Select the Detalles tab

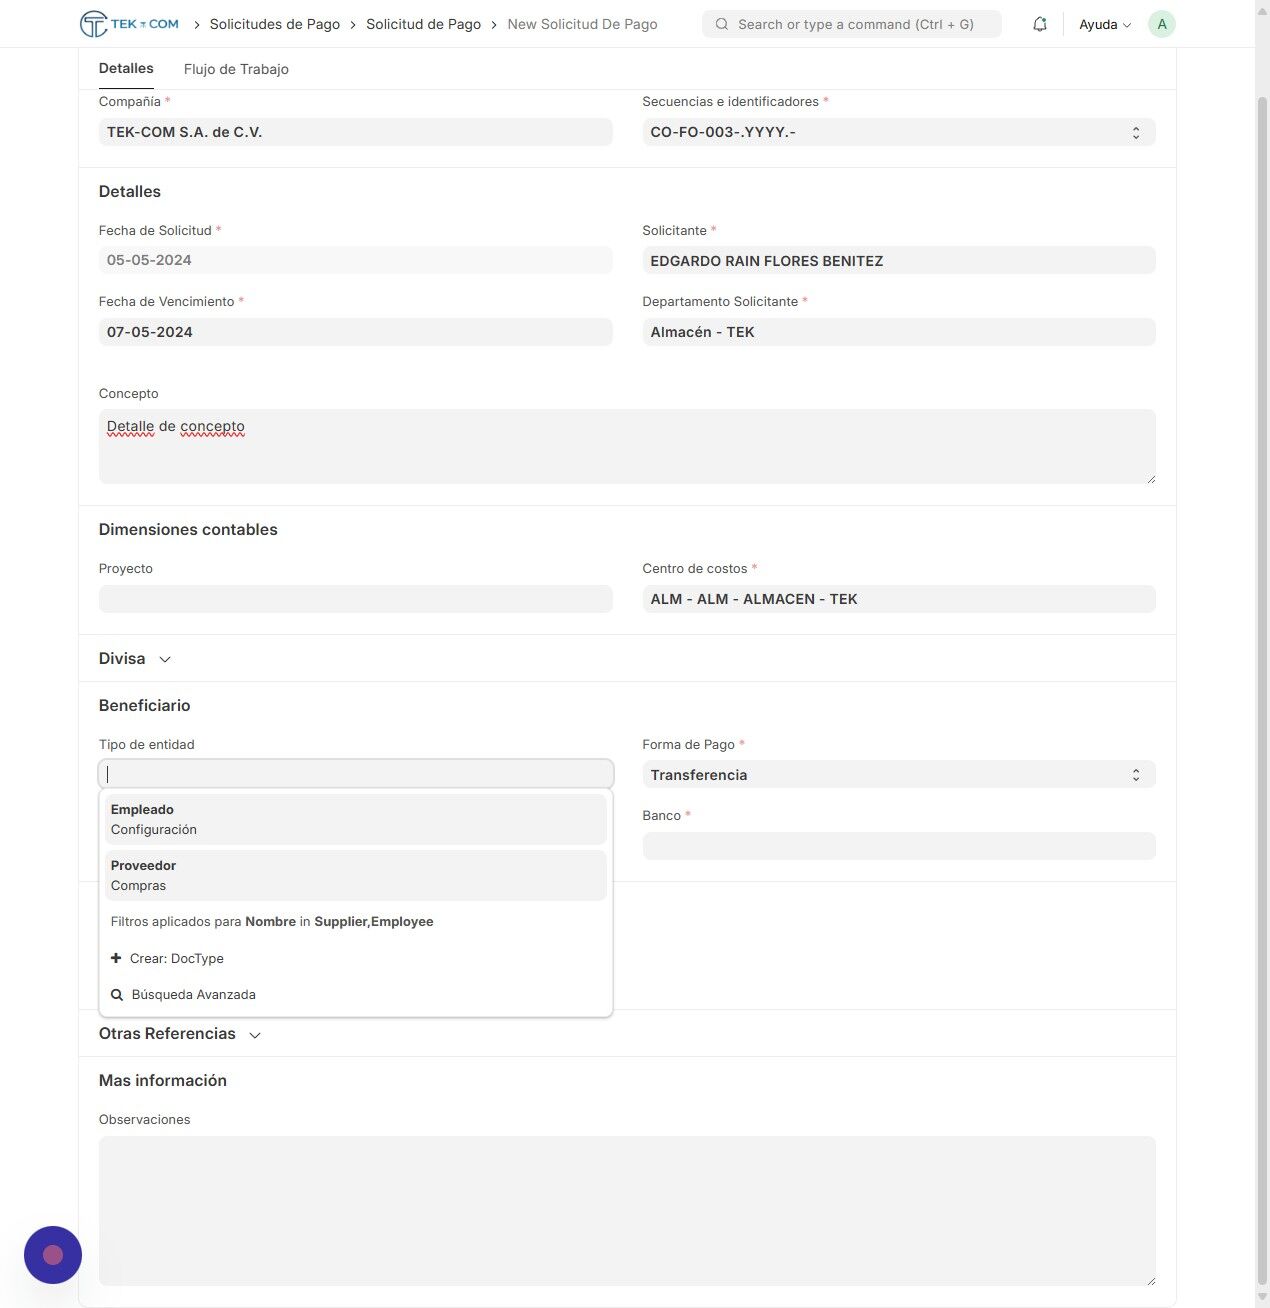pos(126,68)
